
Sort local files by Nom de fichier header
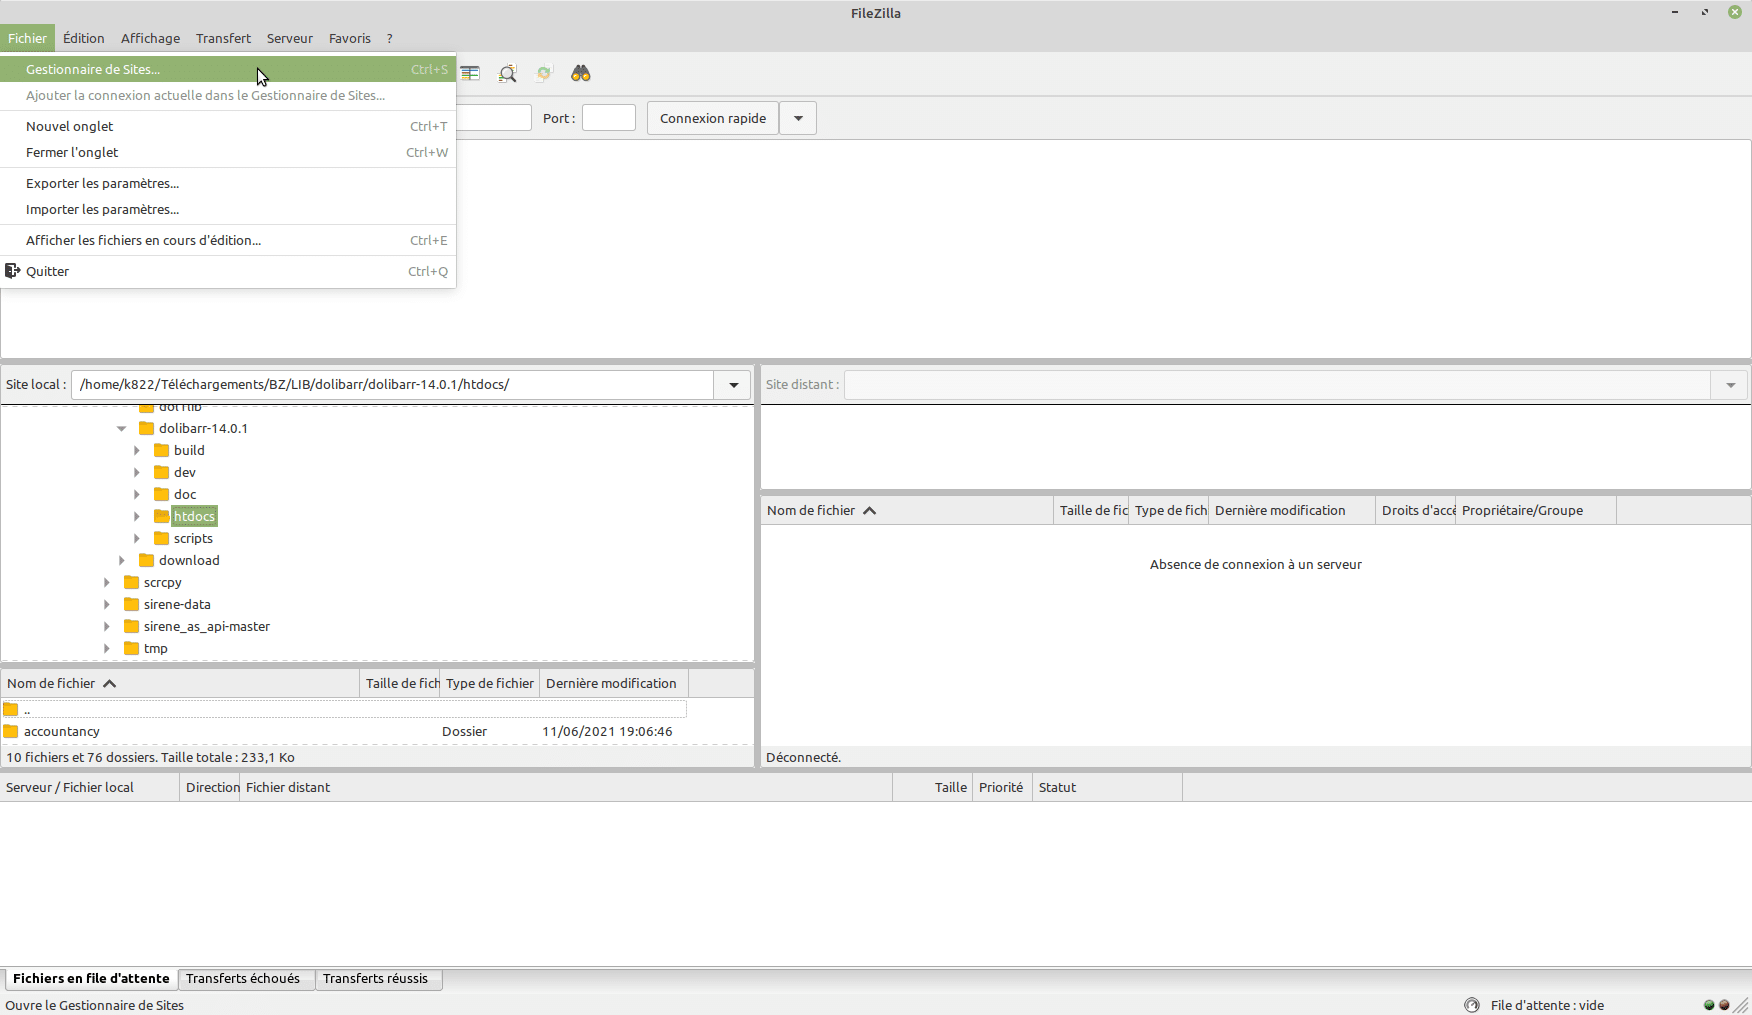[180, 683]
